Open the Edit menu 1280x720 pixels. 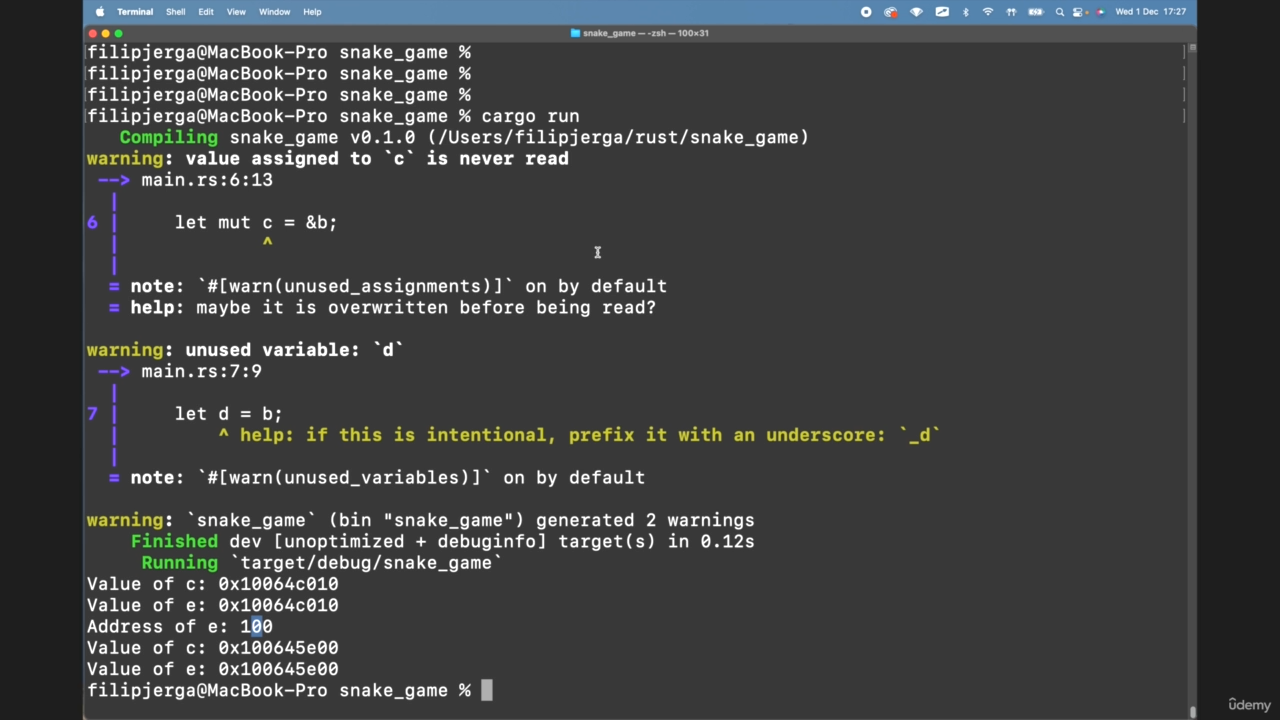click(x=206, y=12)
